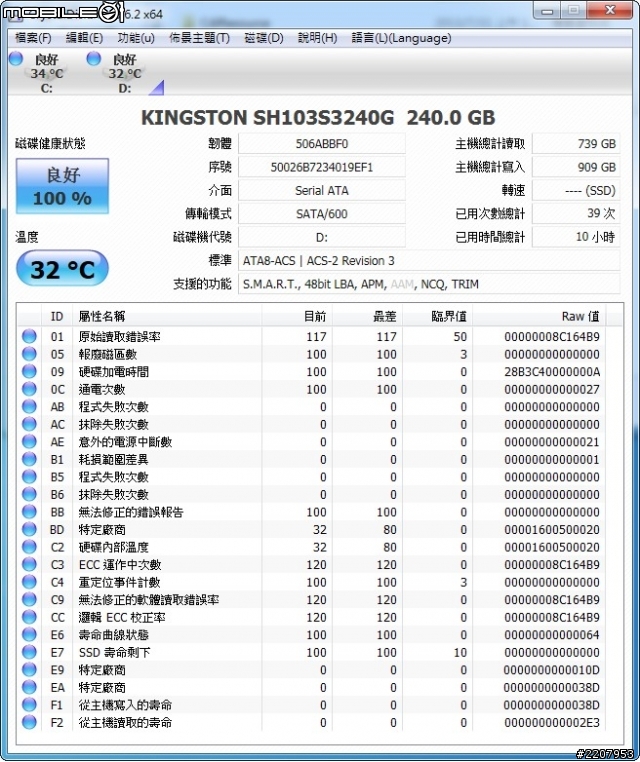Open the 檔案(F) menu
Image resolution: width=640 pixels, height=762 pixels.
coord(33,38)
